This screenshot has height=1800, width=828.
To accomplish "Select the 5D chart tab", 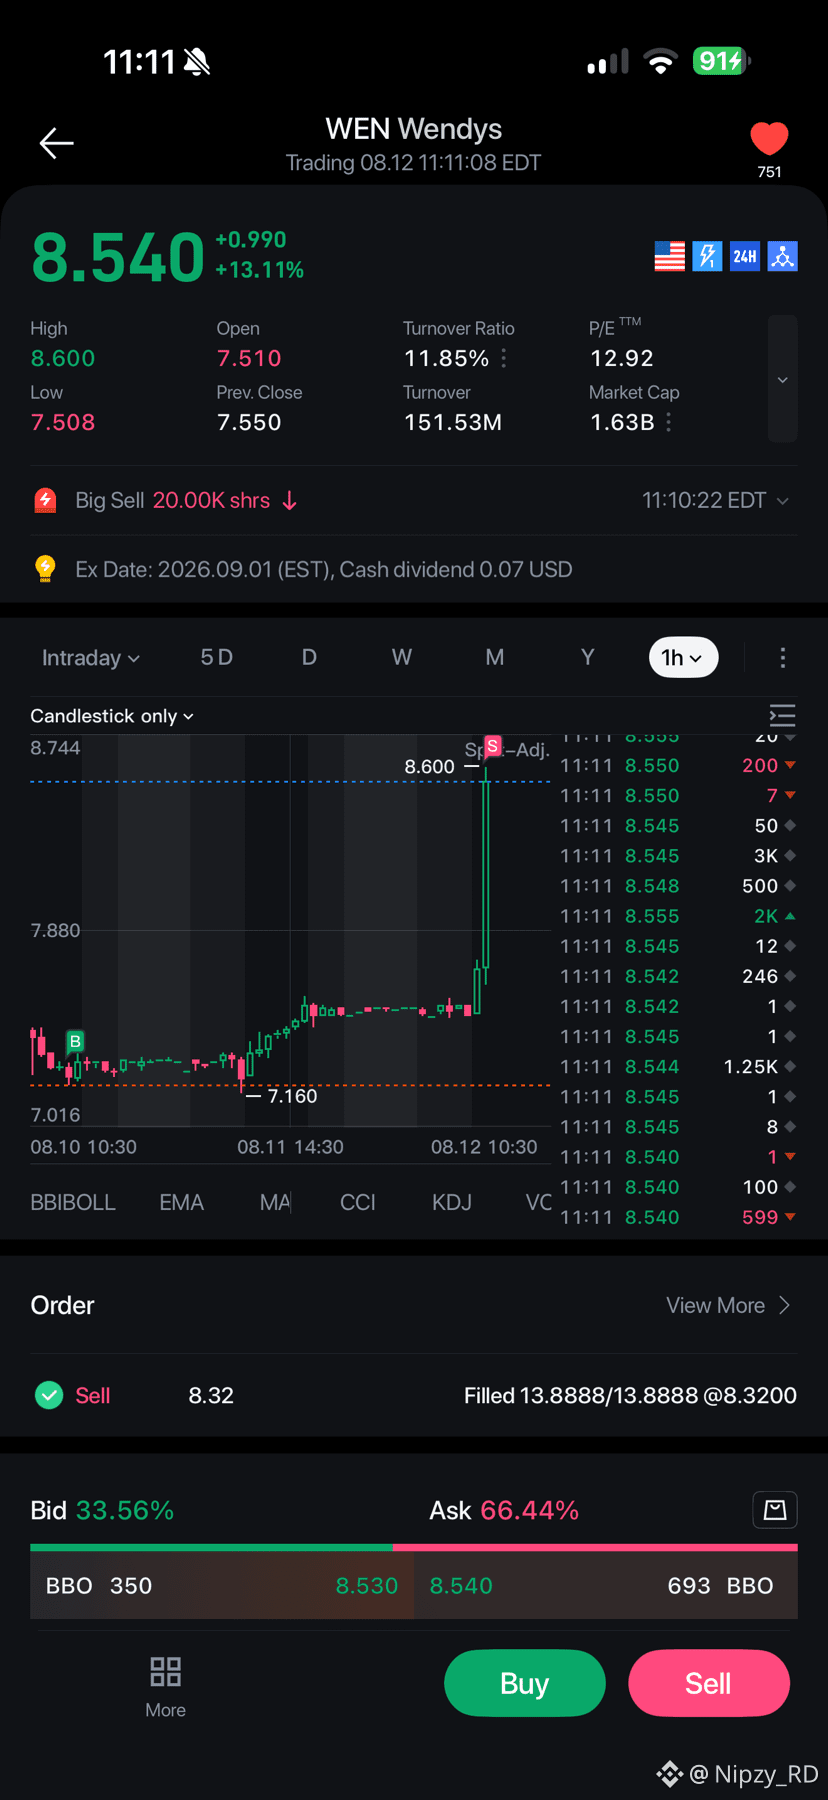I will pos(216,657).
